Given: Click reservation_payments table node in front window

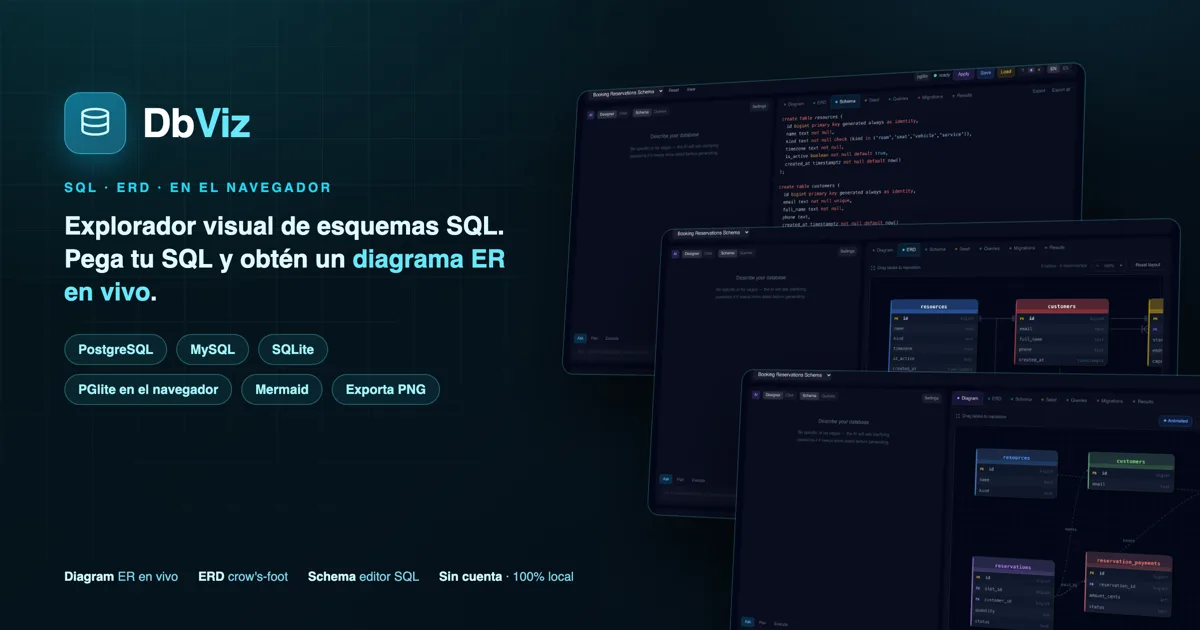Looking at the screenshot, I should pos(1128,585).
